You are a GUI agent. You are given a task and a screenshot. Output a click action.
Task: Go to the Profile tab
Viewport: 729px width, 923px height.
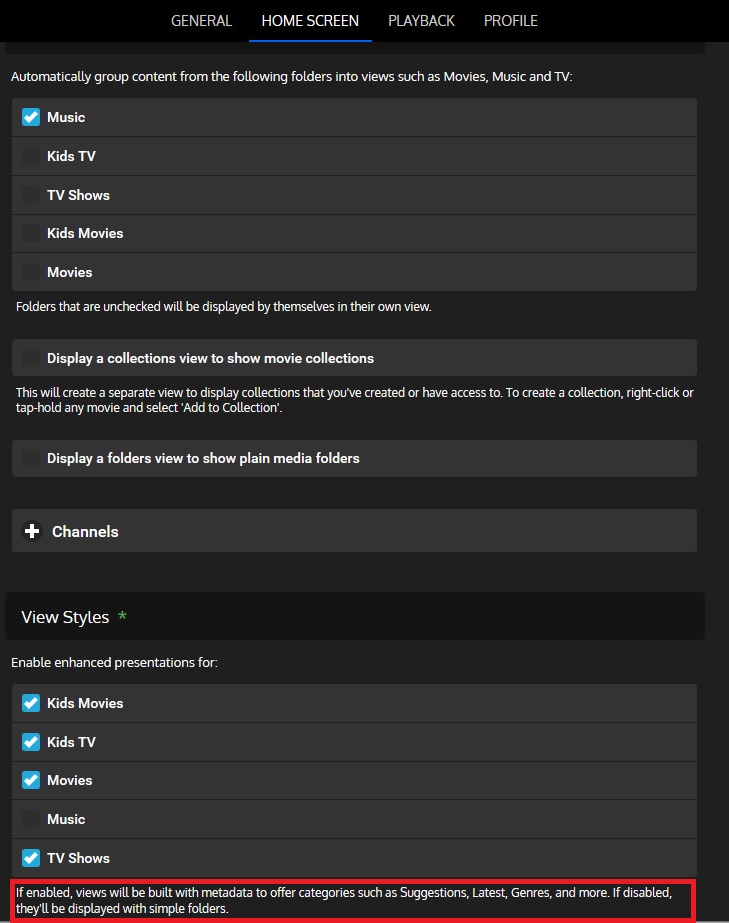click(x=510, y=21)
